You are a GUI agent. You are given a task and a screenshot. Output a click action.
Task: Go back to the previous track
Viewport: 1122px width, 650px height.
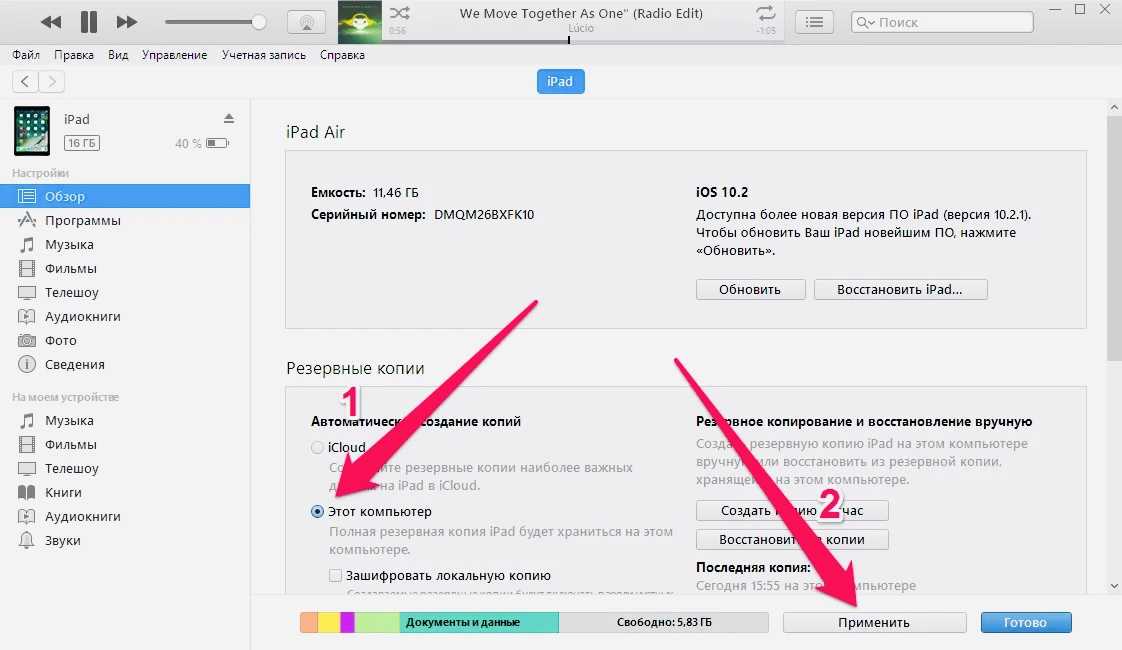(50, 21)
